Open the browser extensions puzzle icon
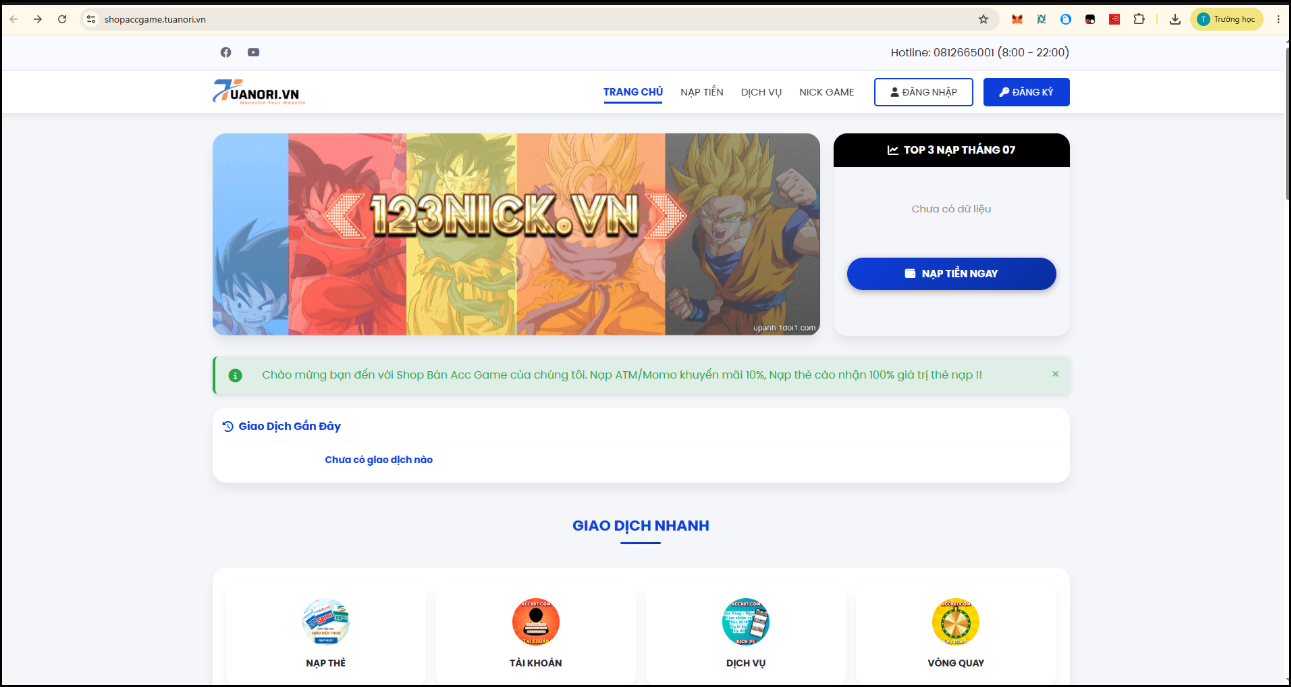This screenshot has width=1291, height=687. point(1139,19)
